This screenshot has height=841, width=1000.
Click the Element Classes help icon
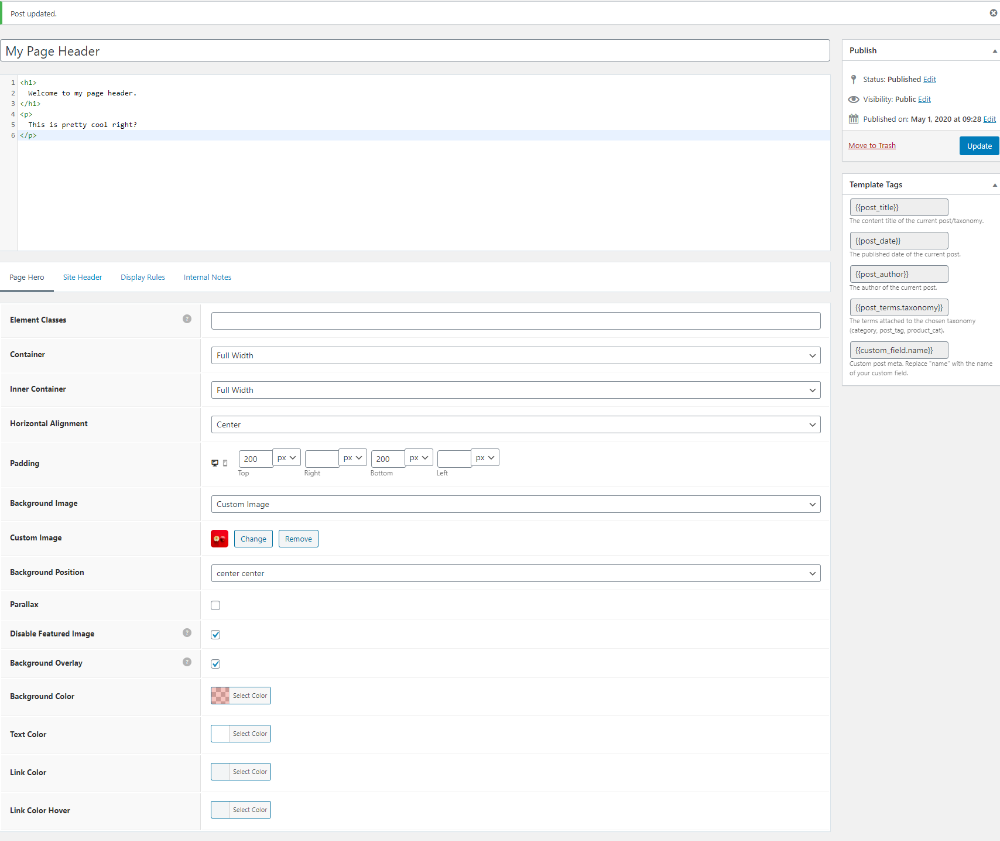[x=187, y=319]
